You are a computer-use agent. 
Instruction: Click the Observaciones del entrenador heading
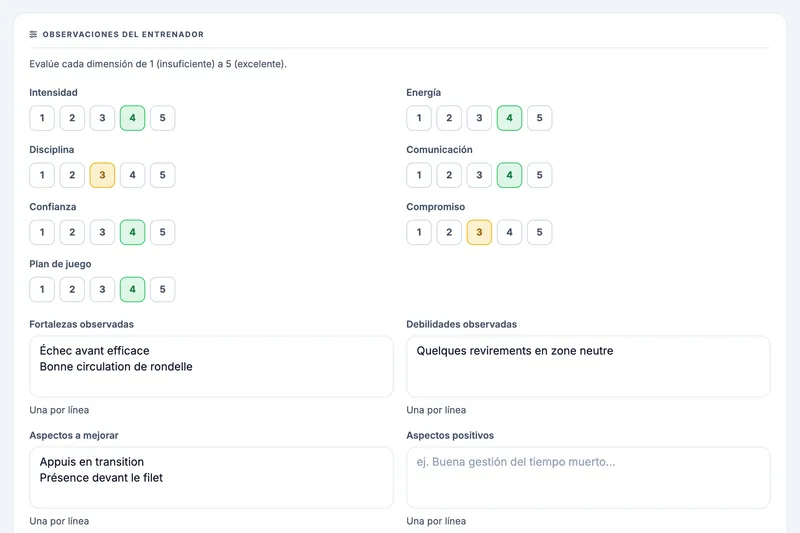(x=123, y=34)
